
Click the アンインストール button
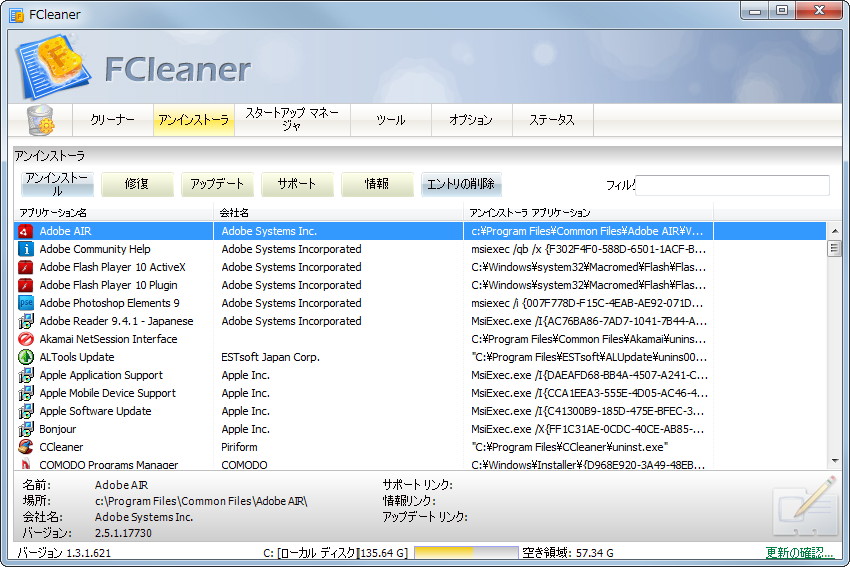[x=57, y=184]
